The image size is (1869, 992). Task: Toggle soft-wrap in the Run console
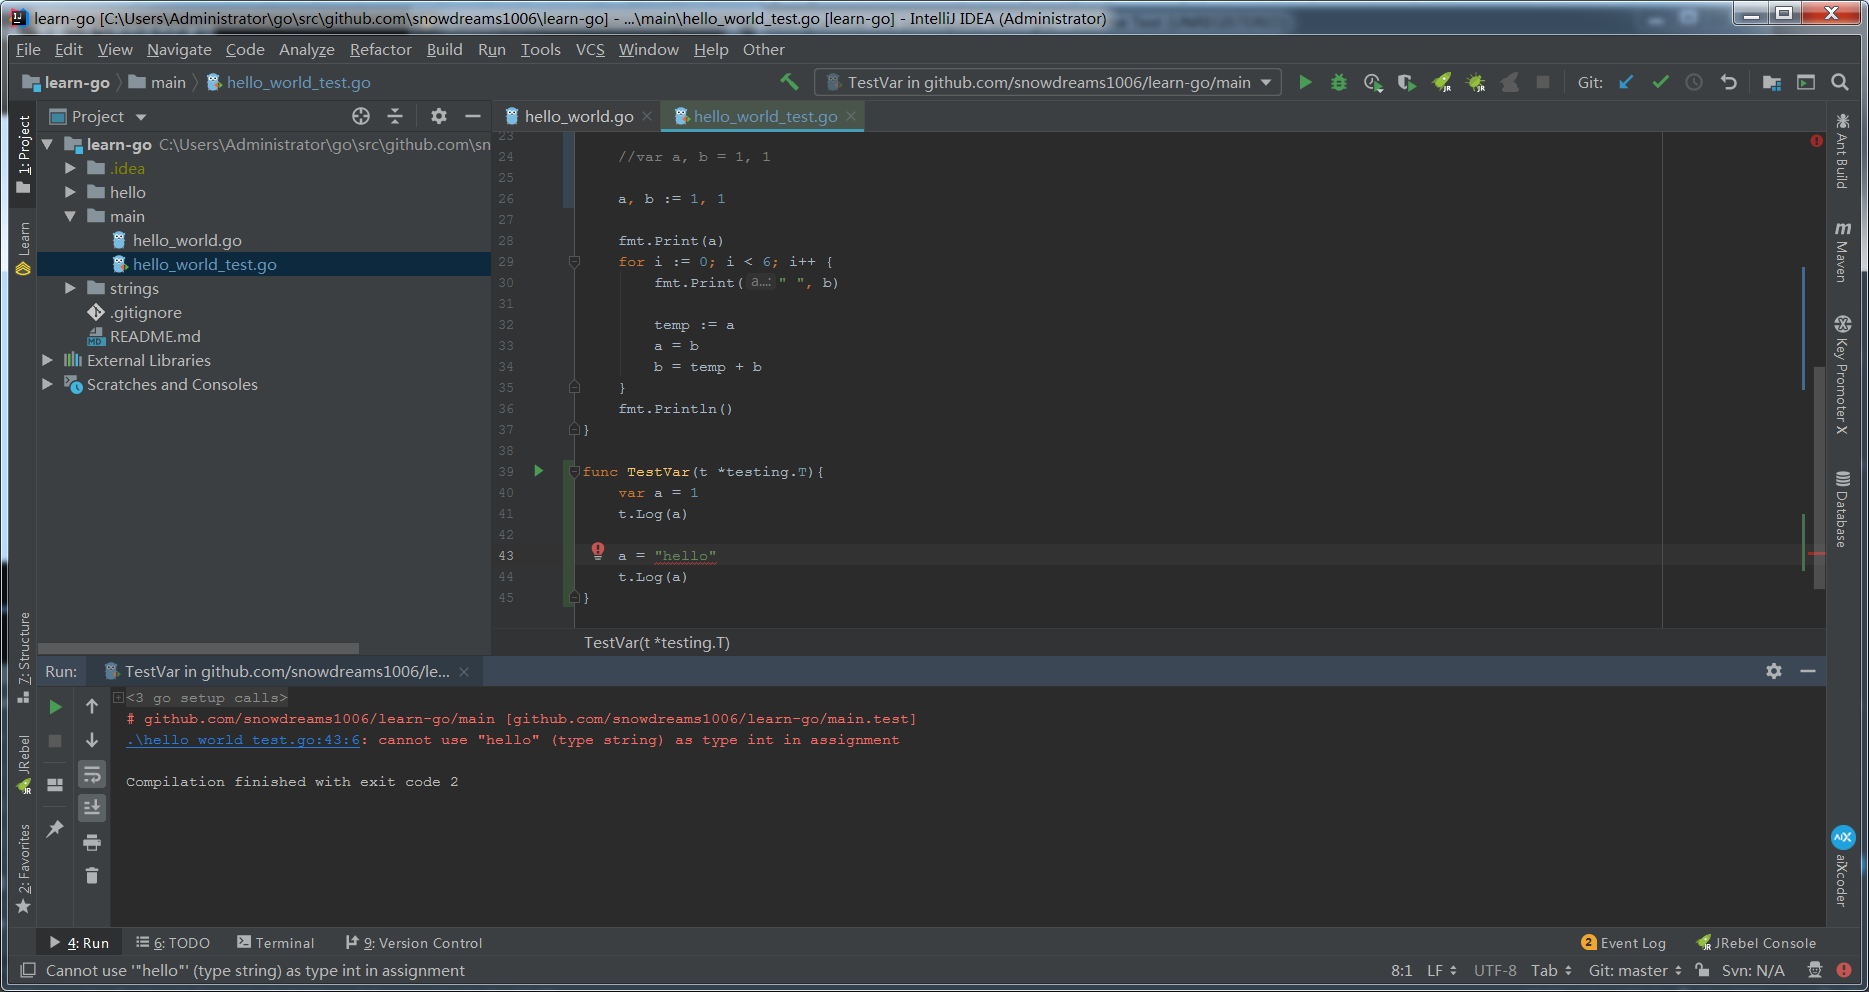click(x=92, y=774)
